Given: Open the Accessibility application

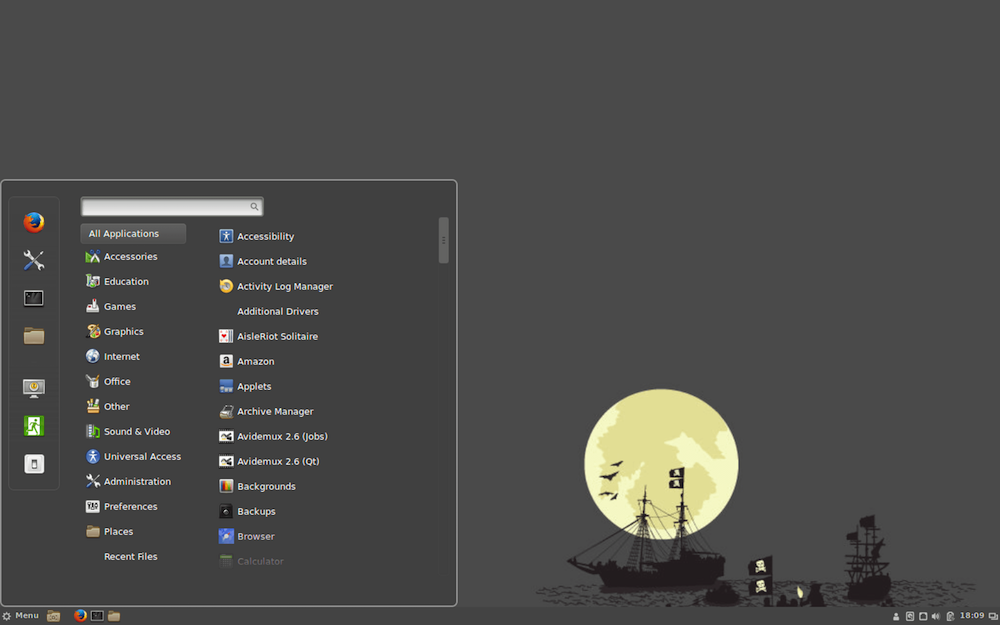Looking at the screenshot, I should coord(256,236).
